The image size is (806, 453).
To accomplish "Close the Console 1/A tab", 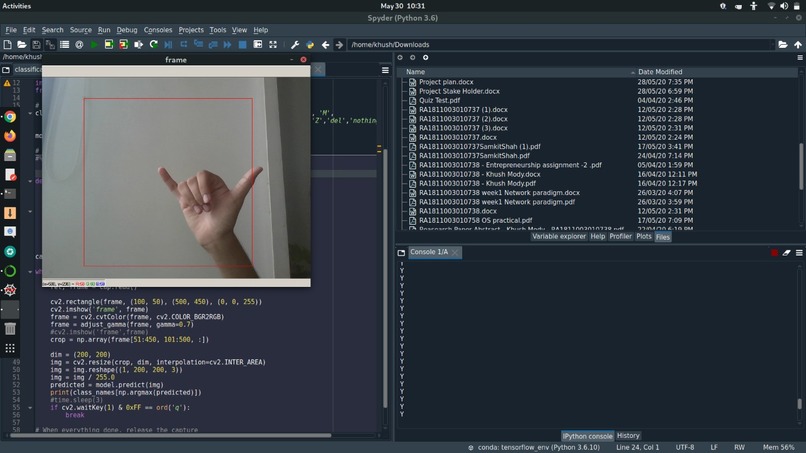I will point(455,252).
